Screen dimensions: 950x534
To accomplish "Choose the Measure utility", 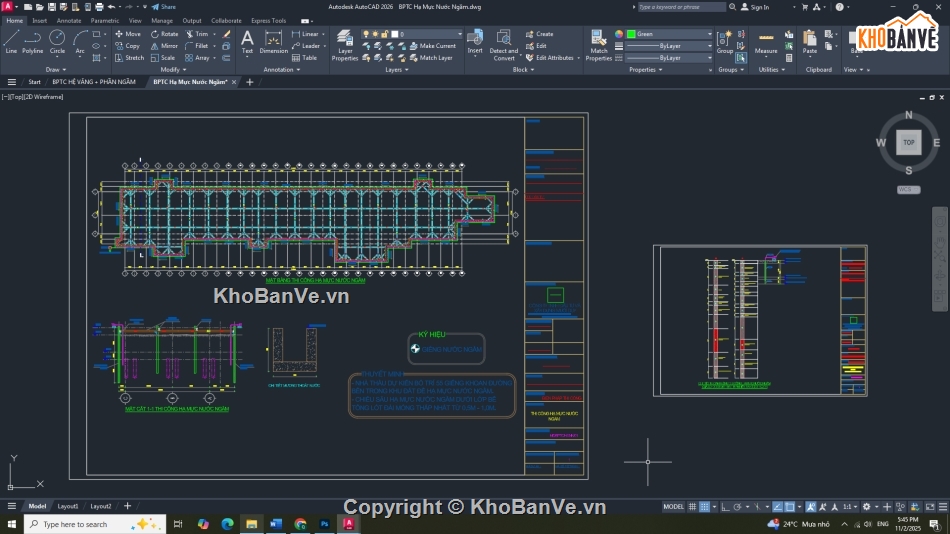I will click(x=766, y=41).
